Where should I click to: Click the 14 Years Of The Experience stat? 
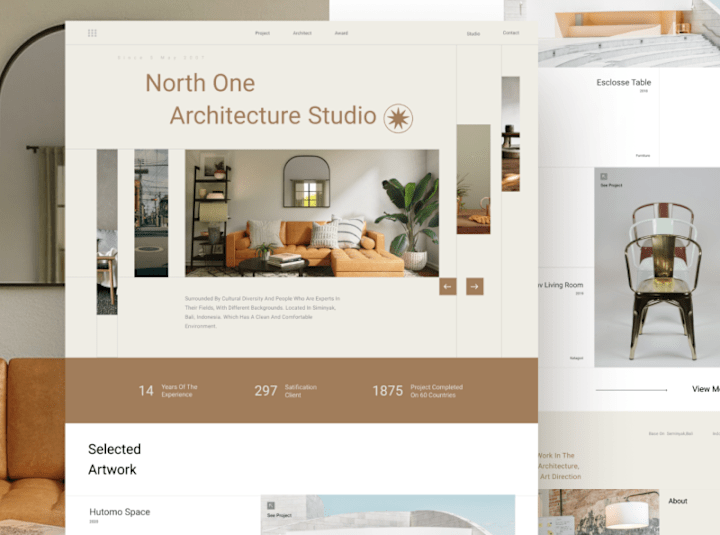point(168,391)
